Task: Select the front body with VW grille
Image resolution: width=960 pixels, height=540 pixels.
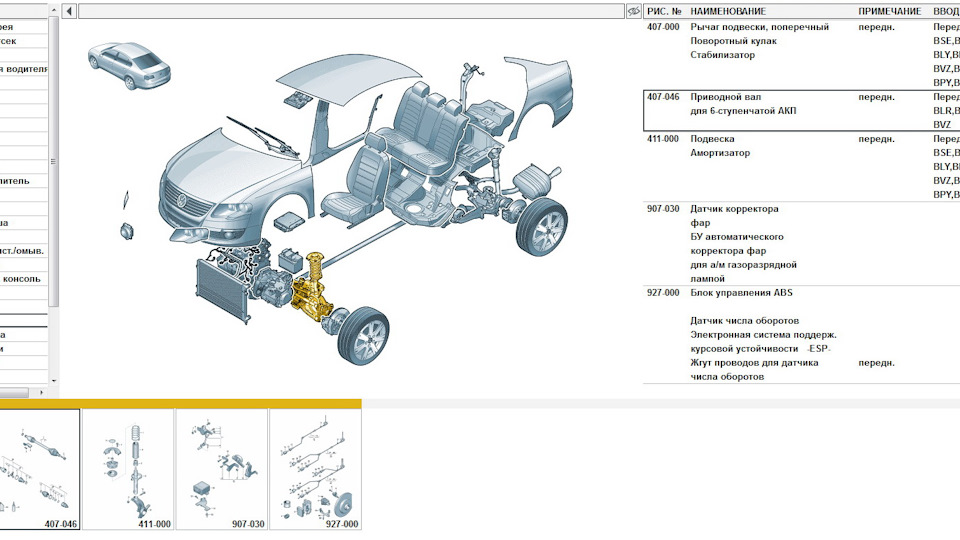Action: coord(236,187)
